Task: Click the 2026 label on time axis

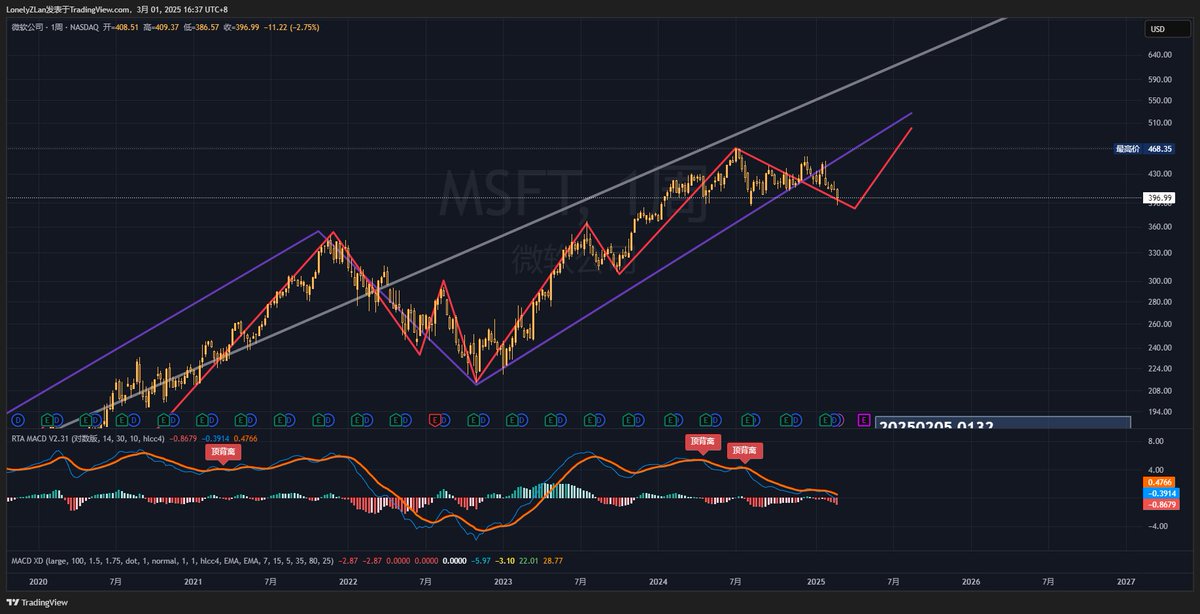Action: point(970,581)
